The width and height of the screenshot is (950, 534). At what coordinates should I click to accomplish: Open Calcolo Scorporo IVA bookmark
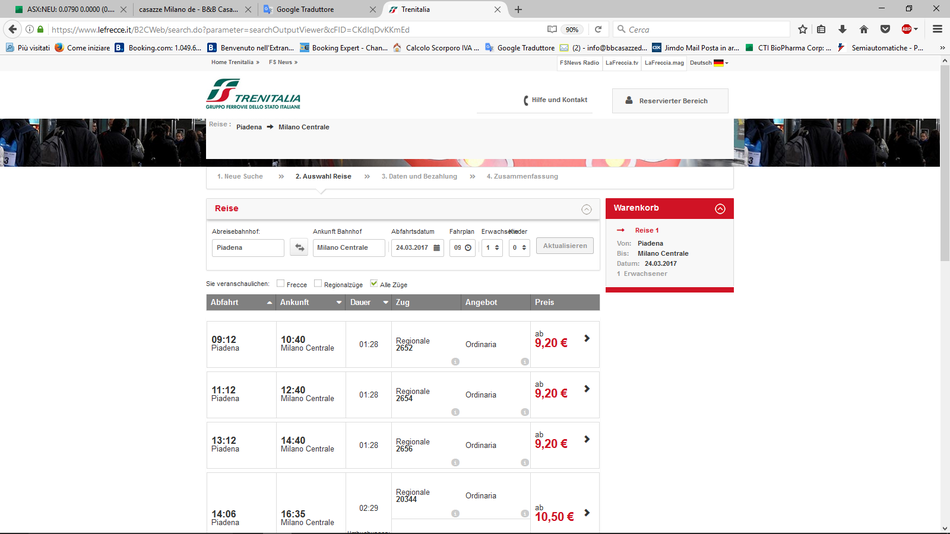pos(436,48)
